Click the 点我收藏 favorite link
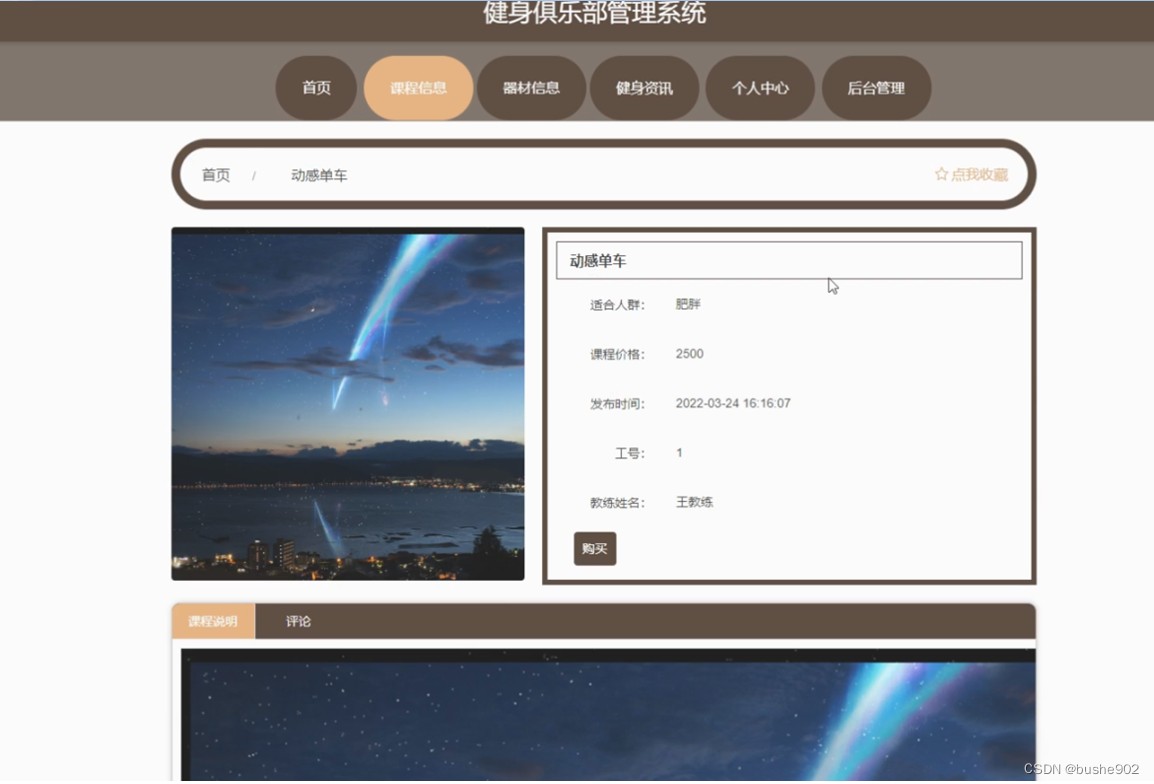The image size is (1154, 784). click(971, 174)
